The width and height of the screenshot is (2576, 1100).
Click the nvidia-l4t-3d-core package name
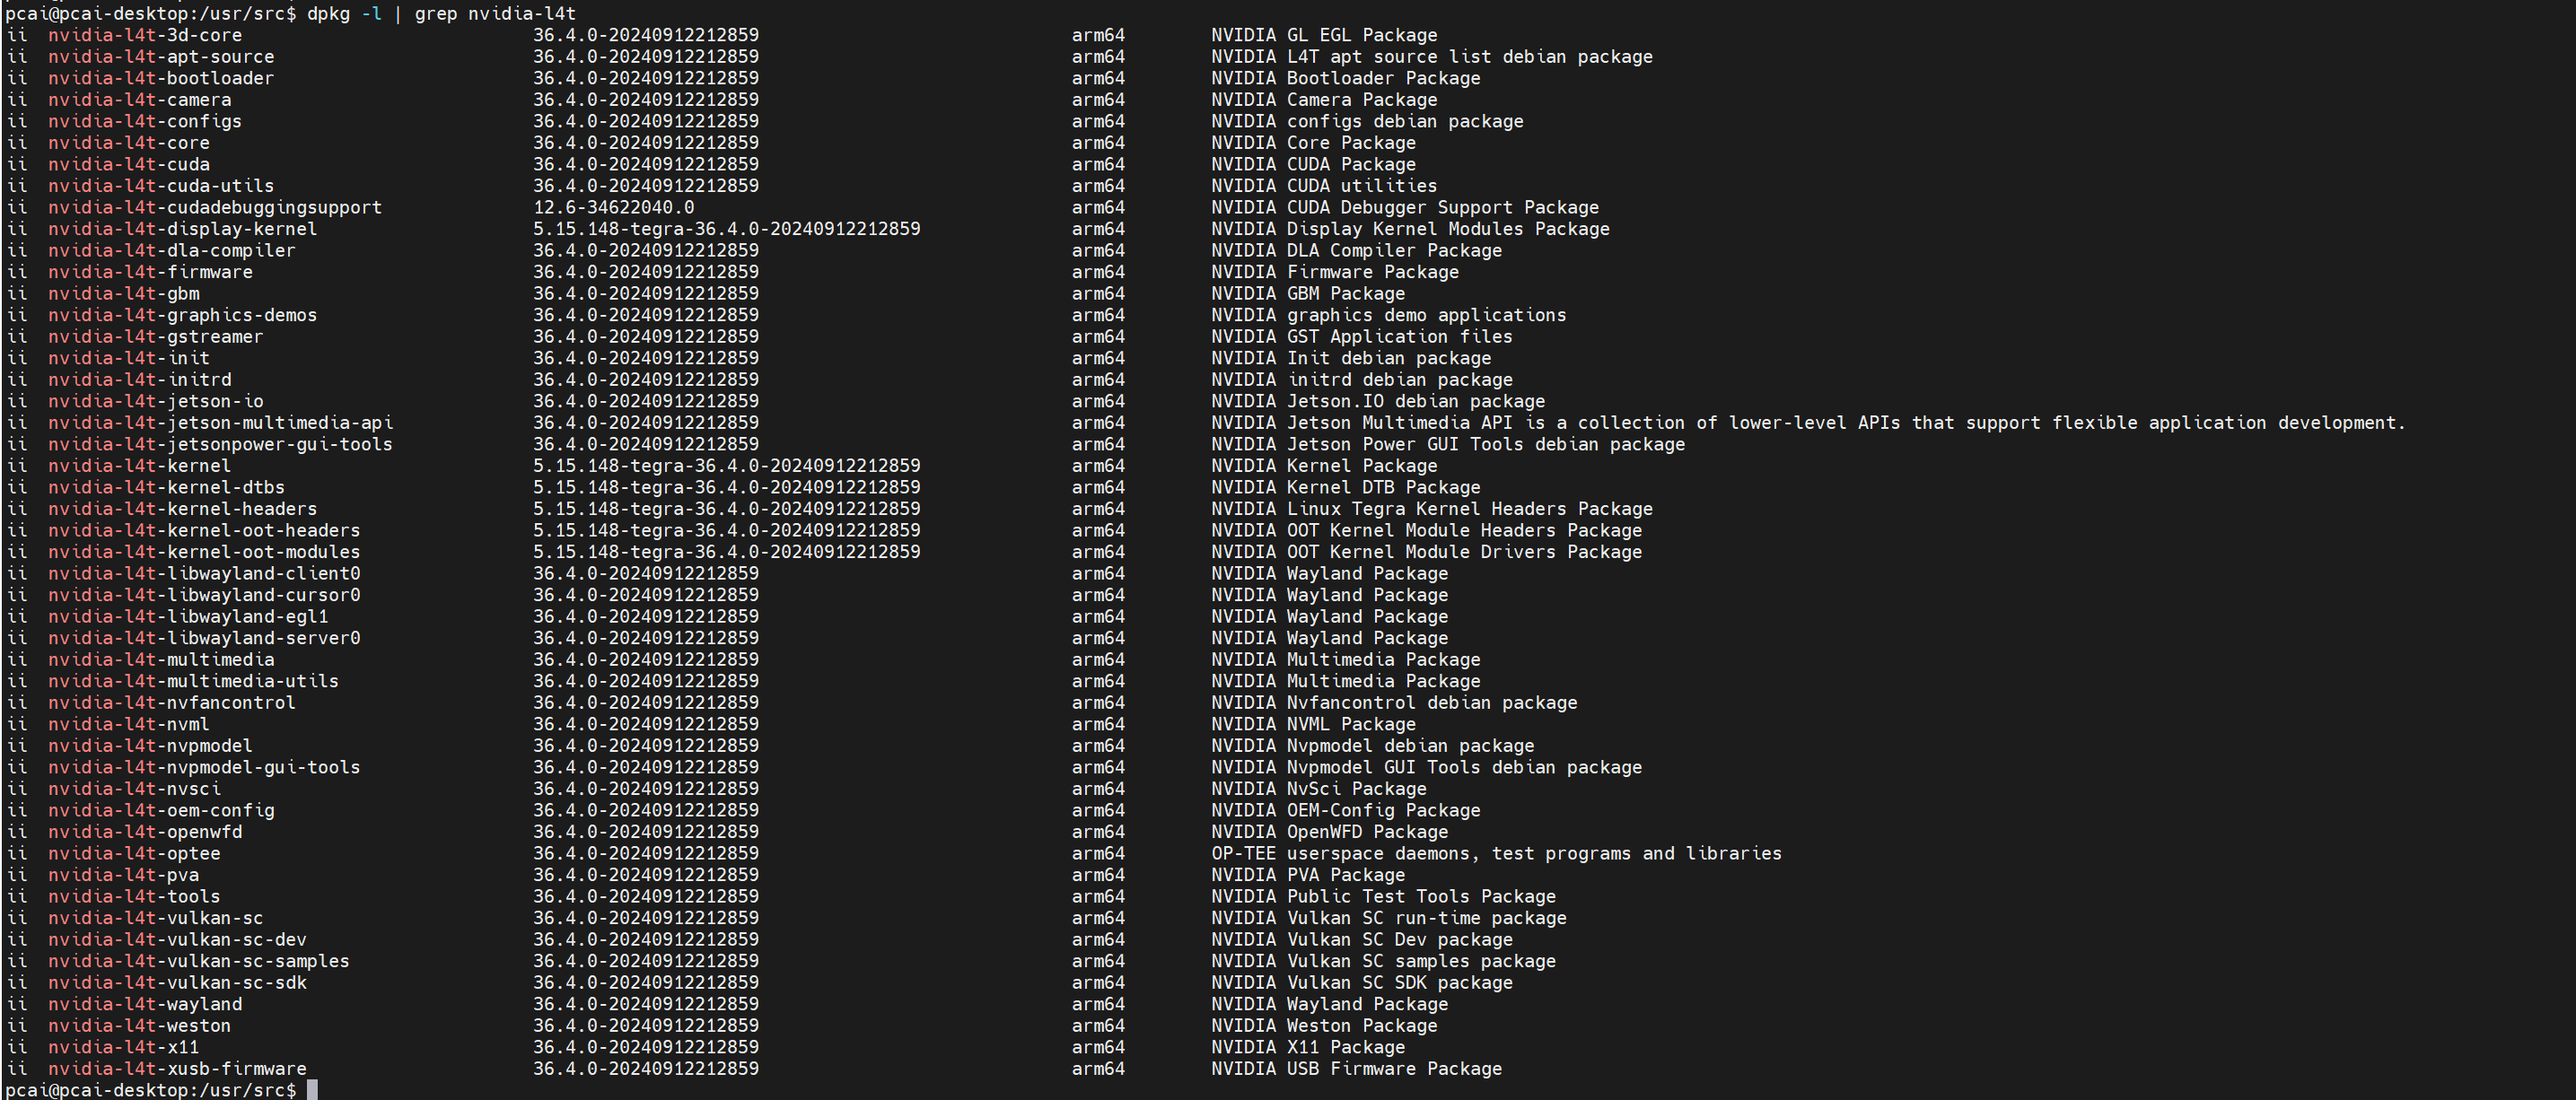coord(145,35)
